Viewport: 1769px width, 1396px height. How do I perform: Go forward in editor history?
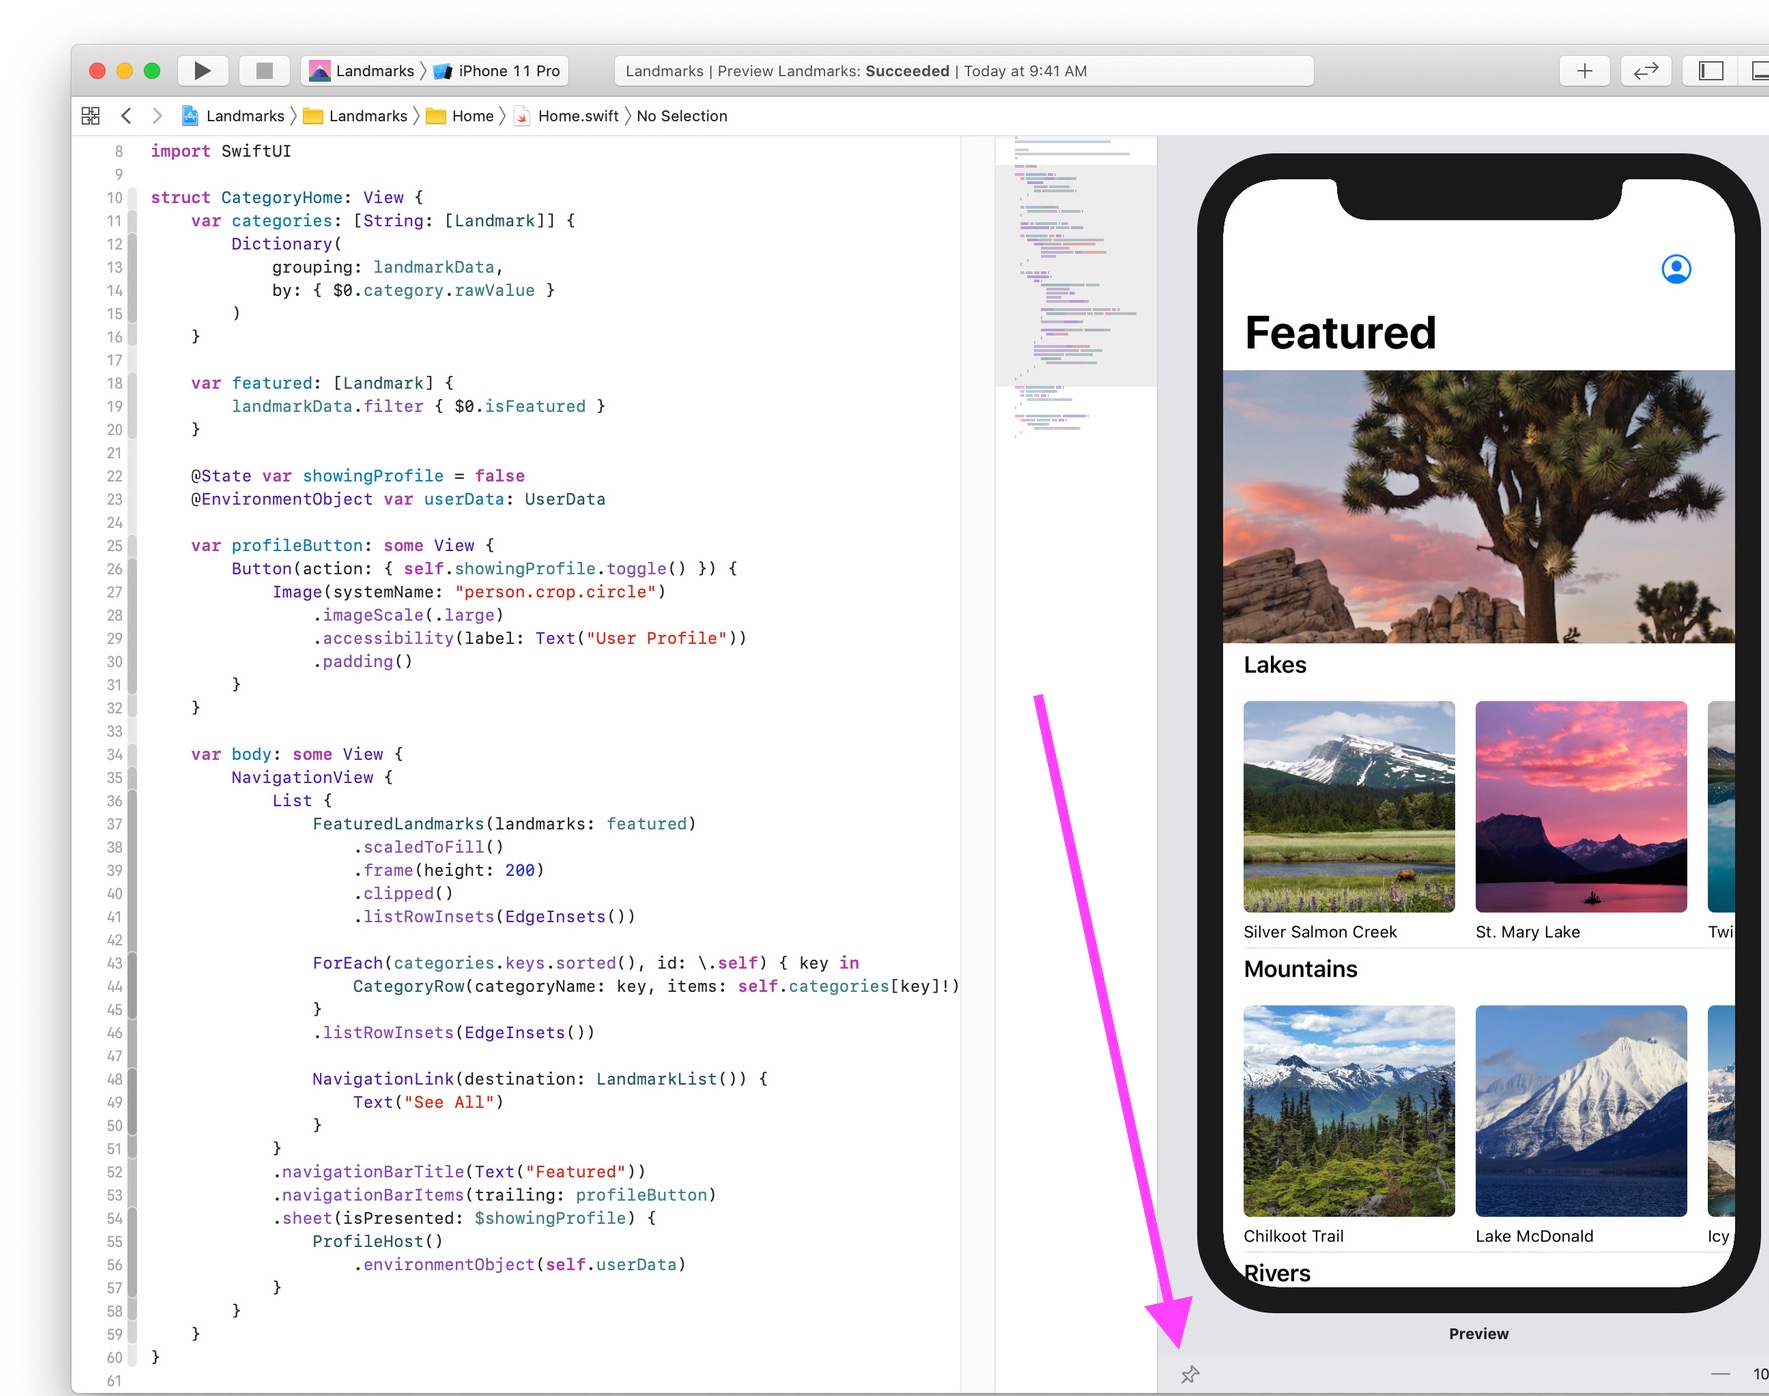click(157, 116)
